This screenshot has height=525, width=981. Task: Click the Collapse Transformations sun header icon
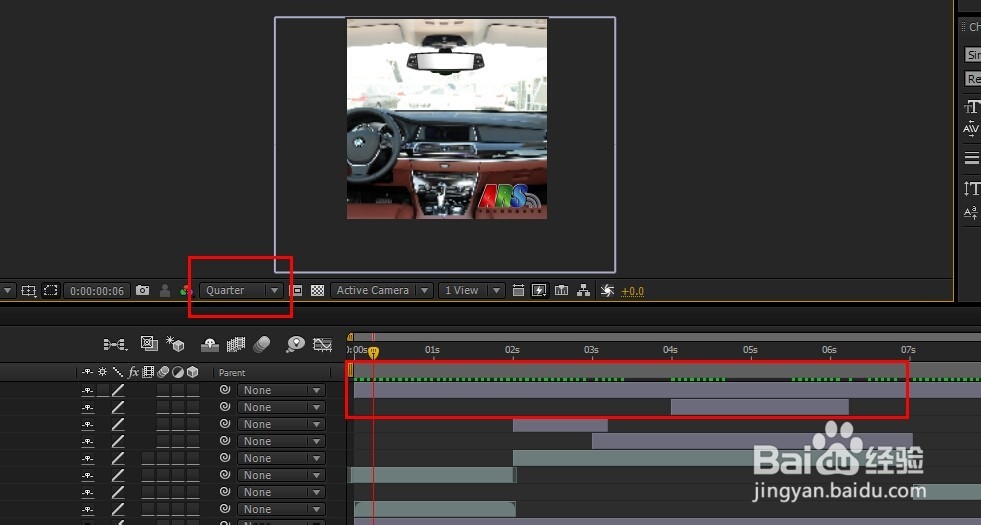click(x=103, y=372)
